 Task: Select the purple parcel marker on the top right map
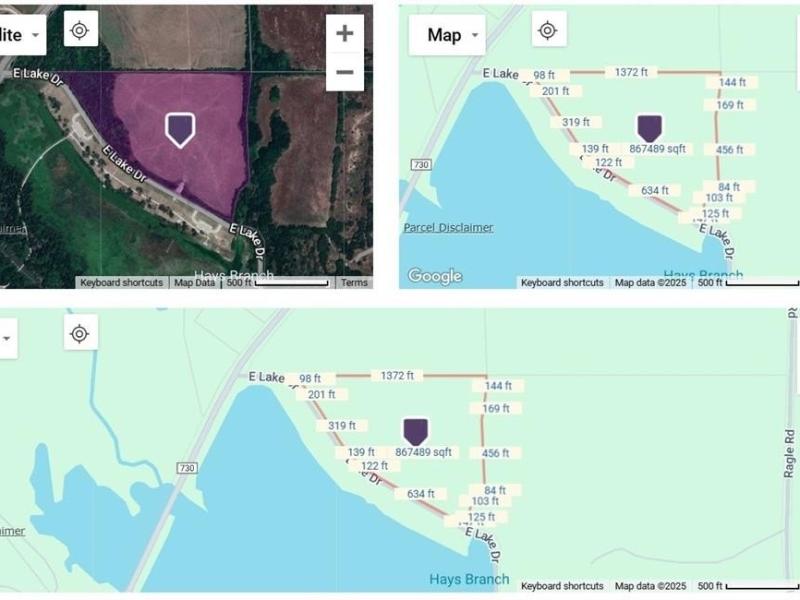tap(649, 128)
